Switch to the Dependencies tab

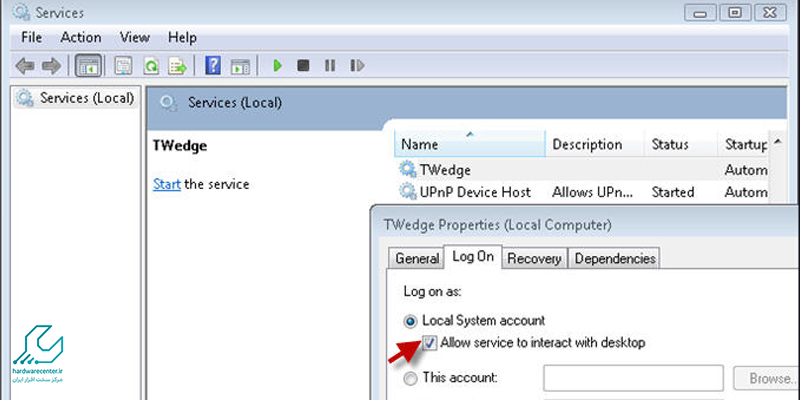[615, 258]
